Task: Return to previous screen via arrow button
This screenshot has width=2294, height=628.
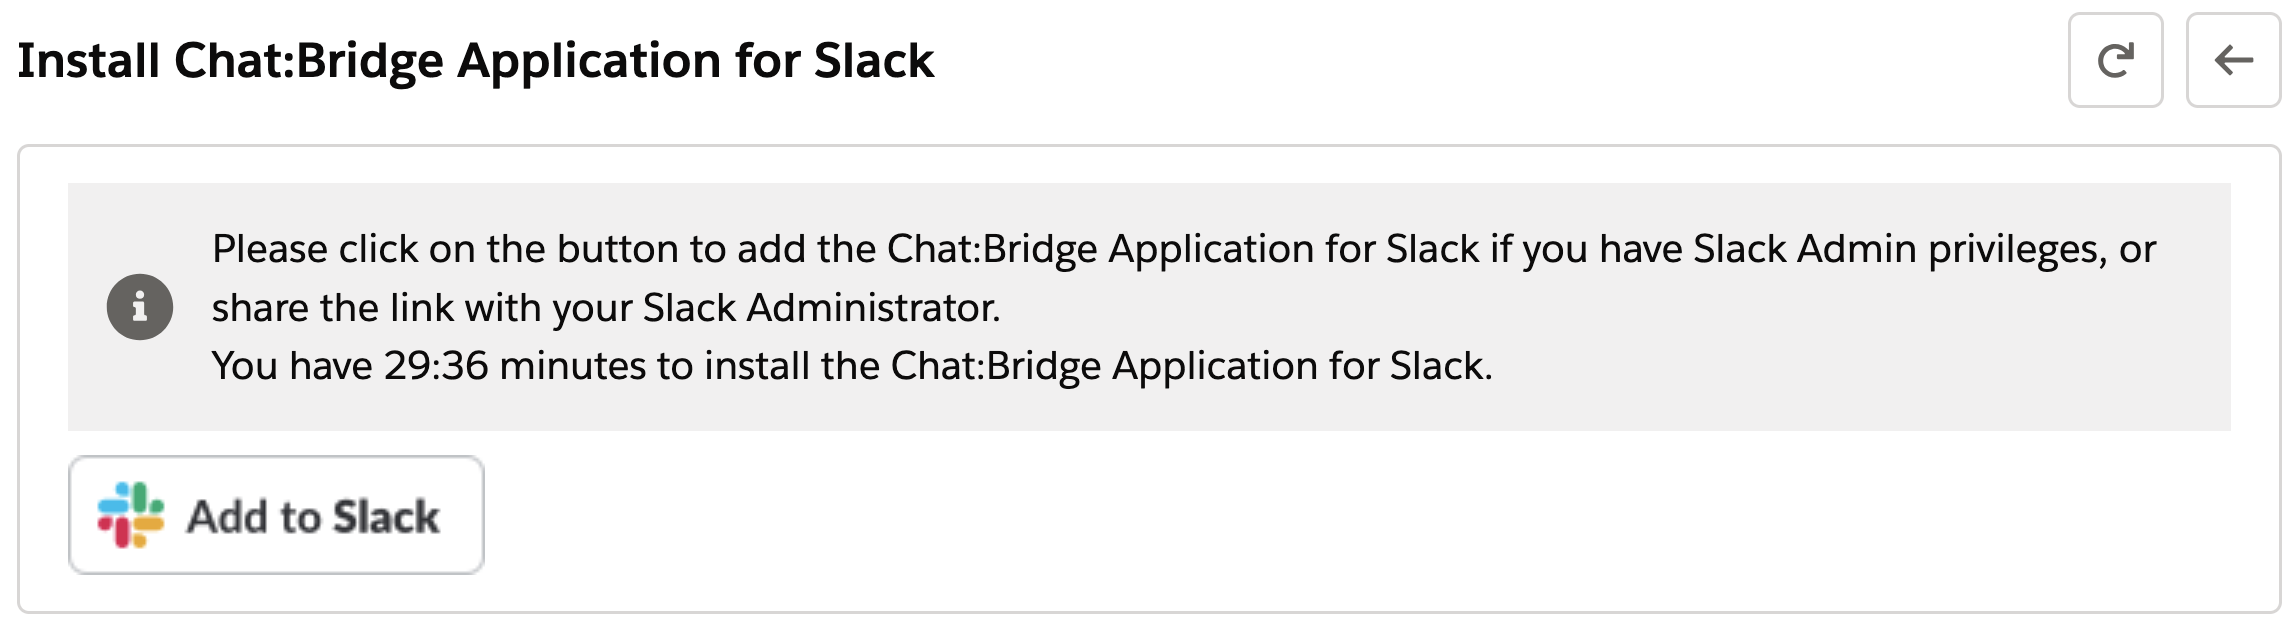Action: tap(2235, 60)
